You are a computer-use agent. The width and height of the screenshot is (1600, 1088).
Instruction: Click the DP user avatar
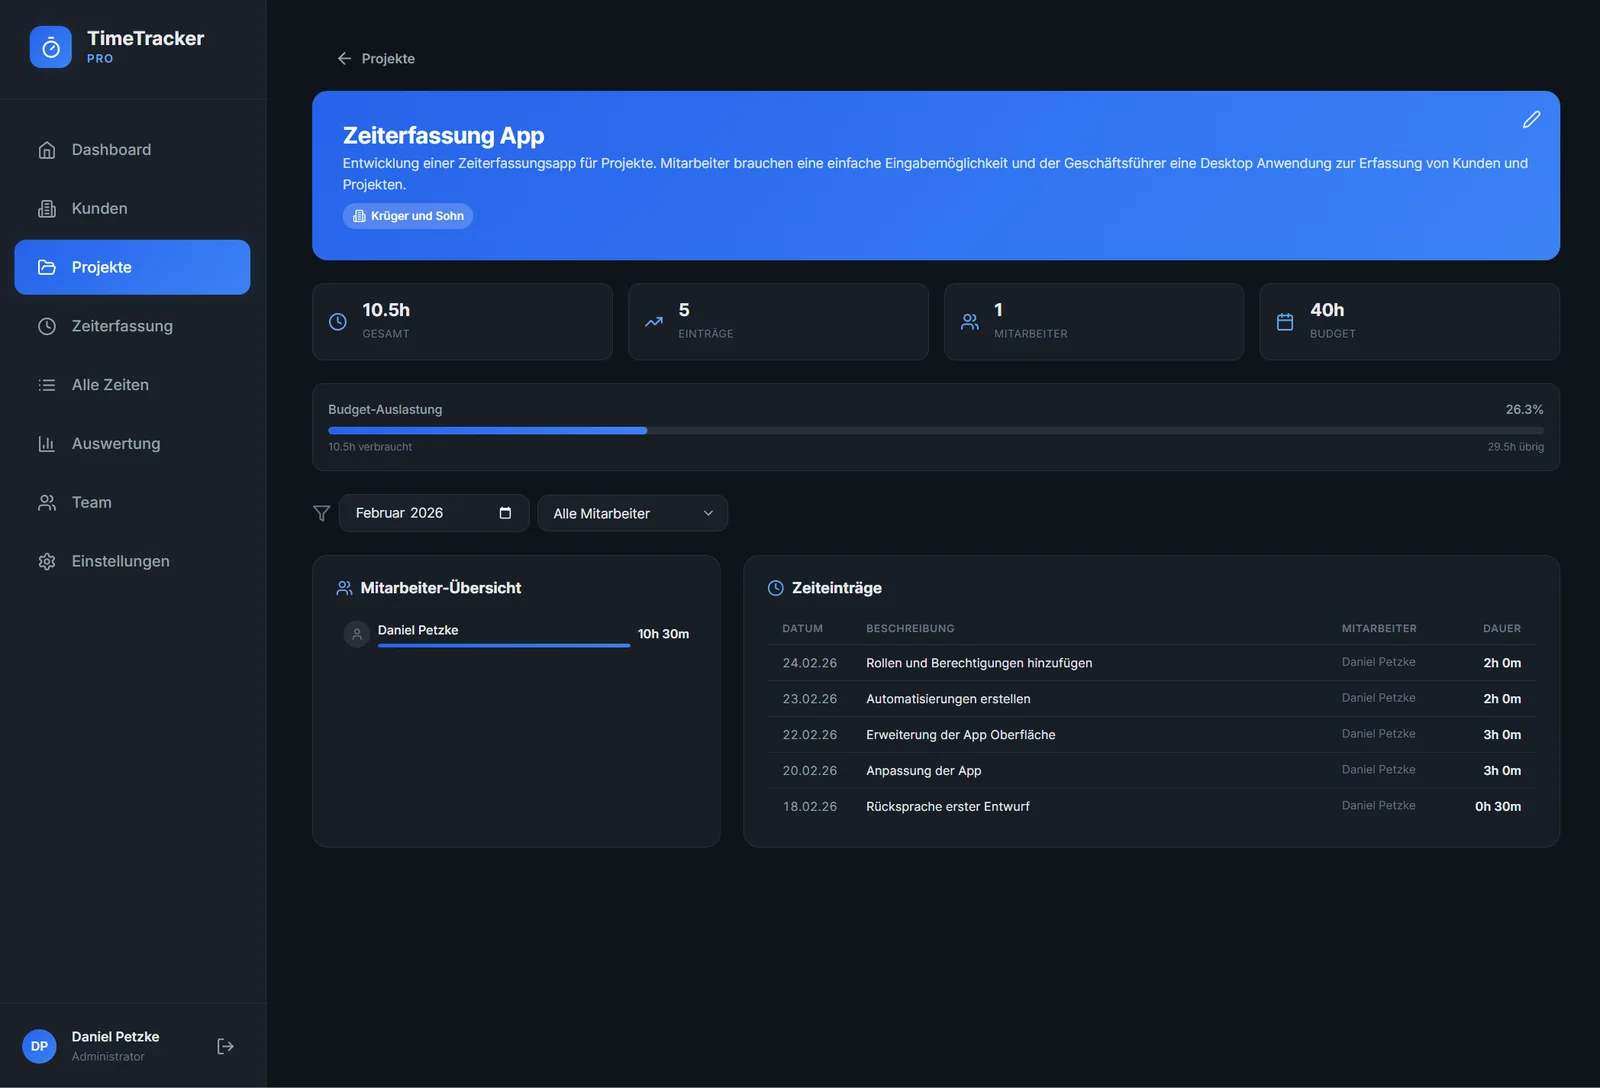coord(39,1046)
